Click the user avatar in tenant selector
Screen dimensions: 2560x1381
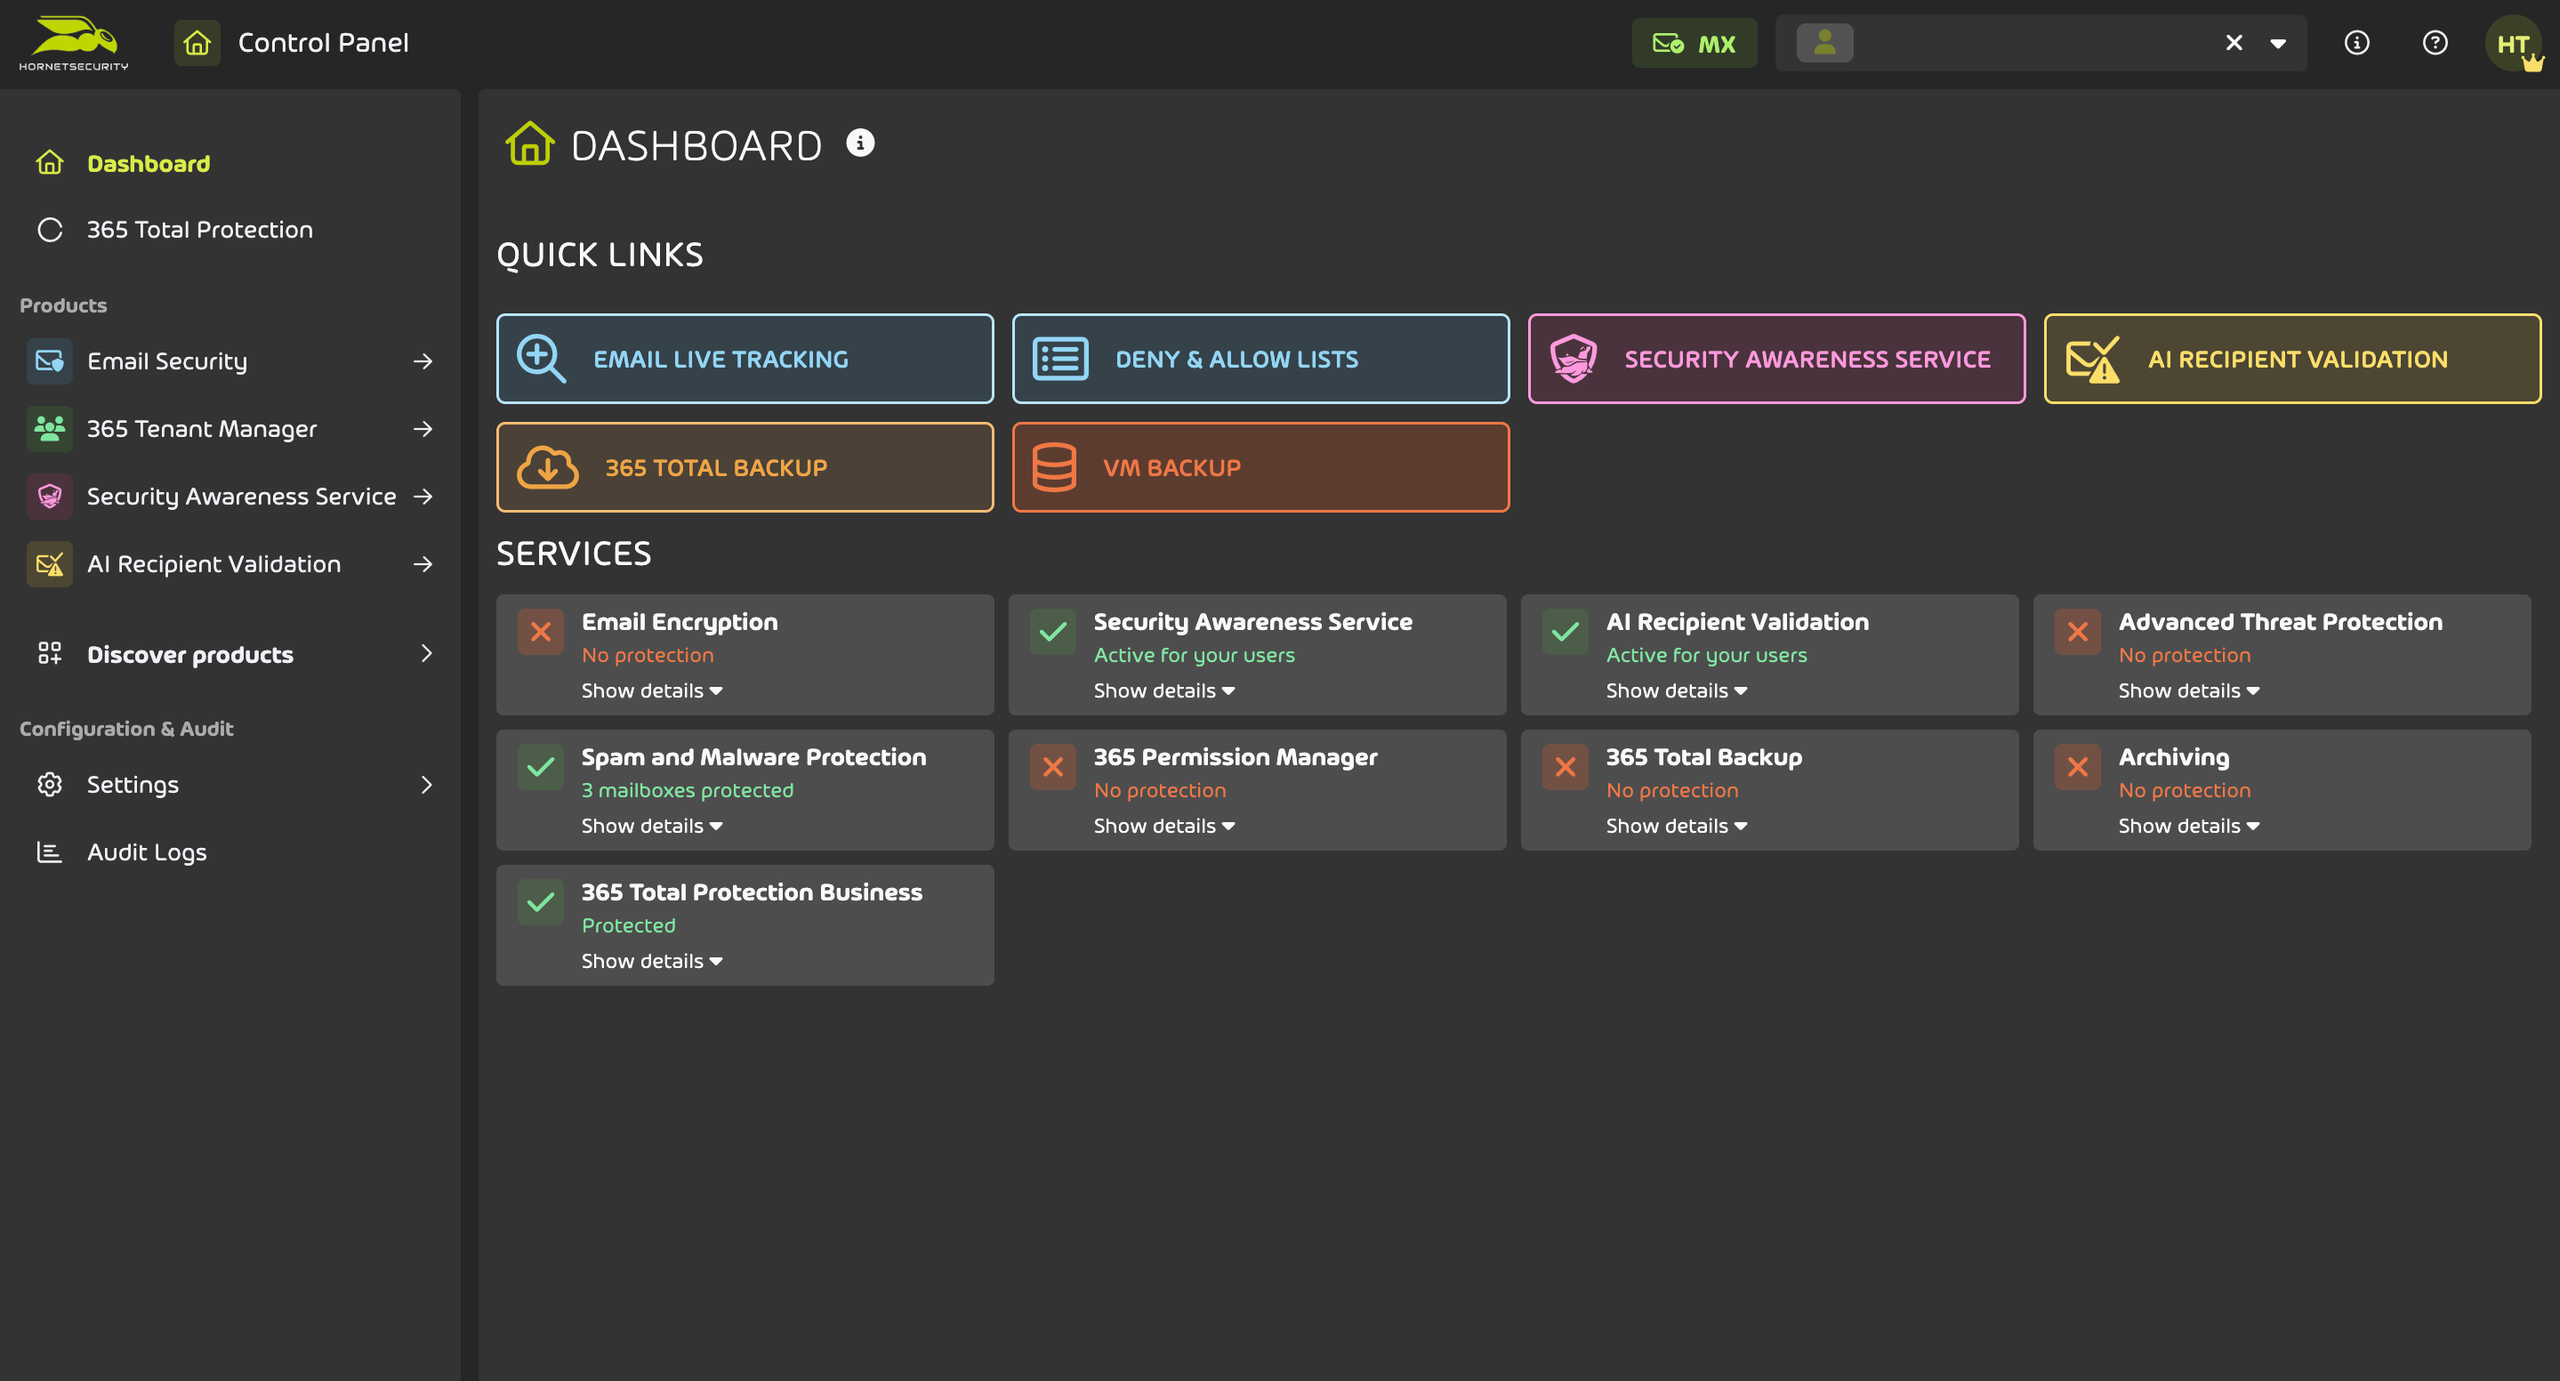(x=1825, y=43)
